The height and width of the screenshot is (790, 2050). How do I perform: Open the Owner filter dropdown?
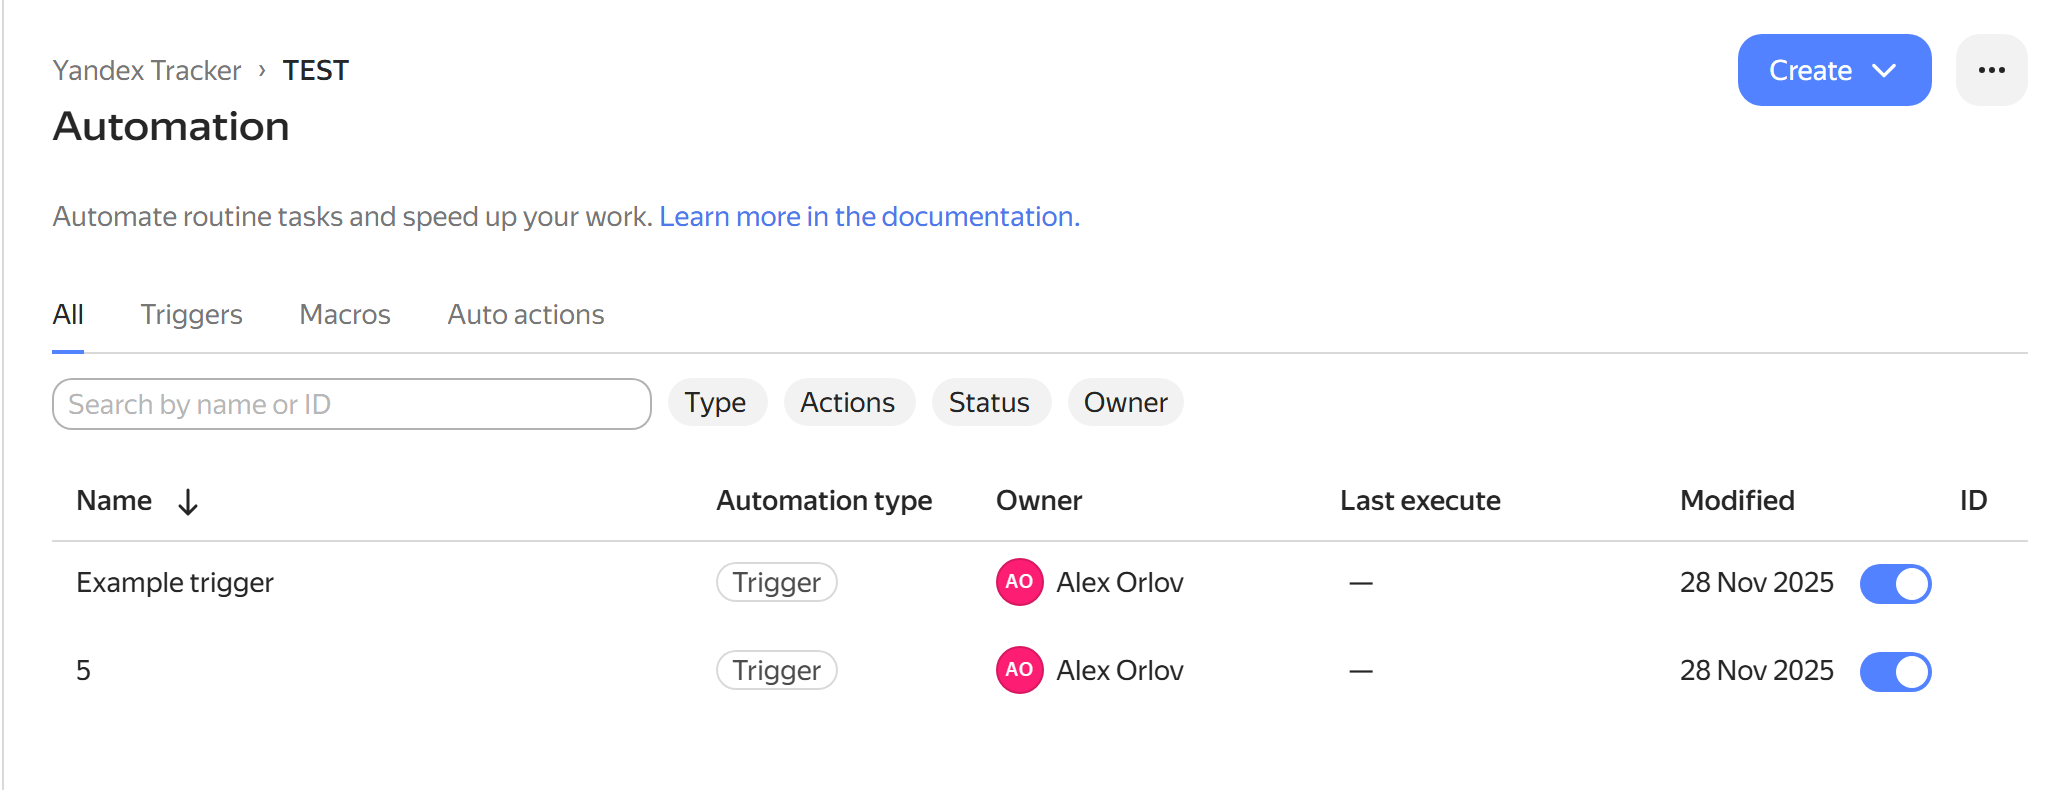(x=1125, y=402)
